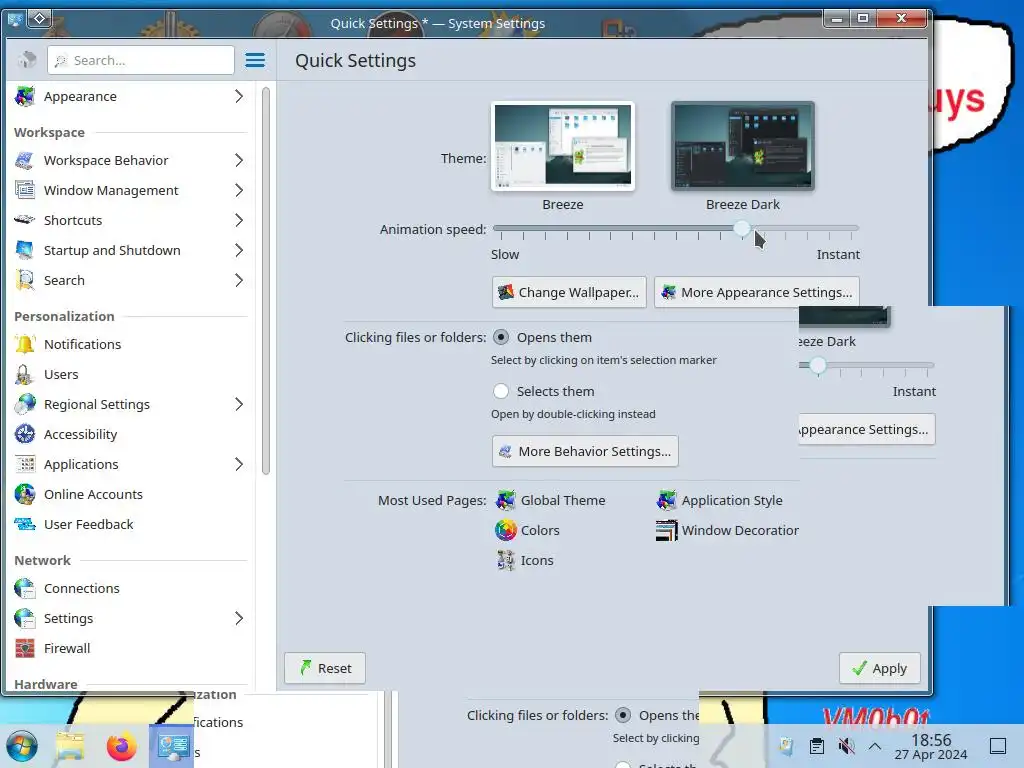Click the Change Wallpaper button
The height and width of the screenshot is (768, 1024).
point(569,292)
